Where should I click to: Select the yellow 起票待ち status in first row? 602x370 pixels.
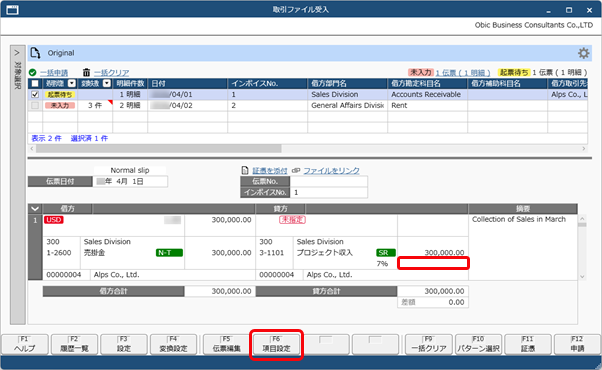tap(60, 94)
